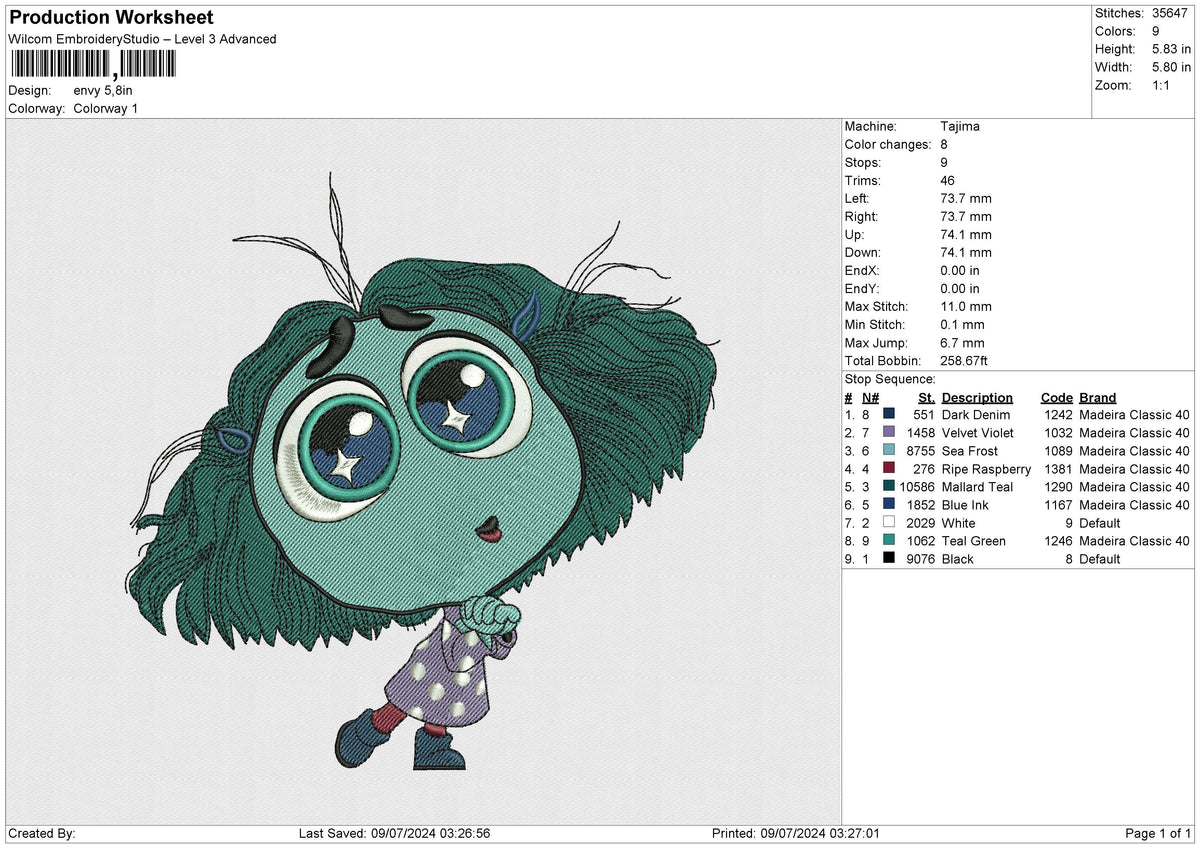
Task: Click the White thread color swatch
Action: pyautogui.click(x=889, y=523)
